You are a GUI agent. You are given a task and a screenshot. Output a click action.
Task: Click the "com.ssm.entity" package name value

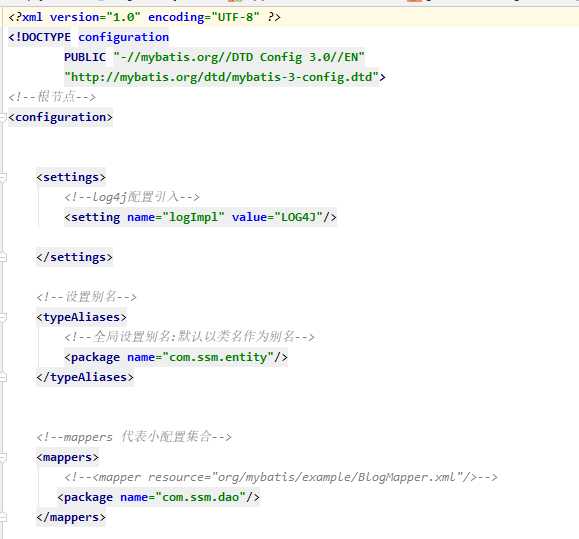[218, 357]
